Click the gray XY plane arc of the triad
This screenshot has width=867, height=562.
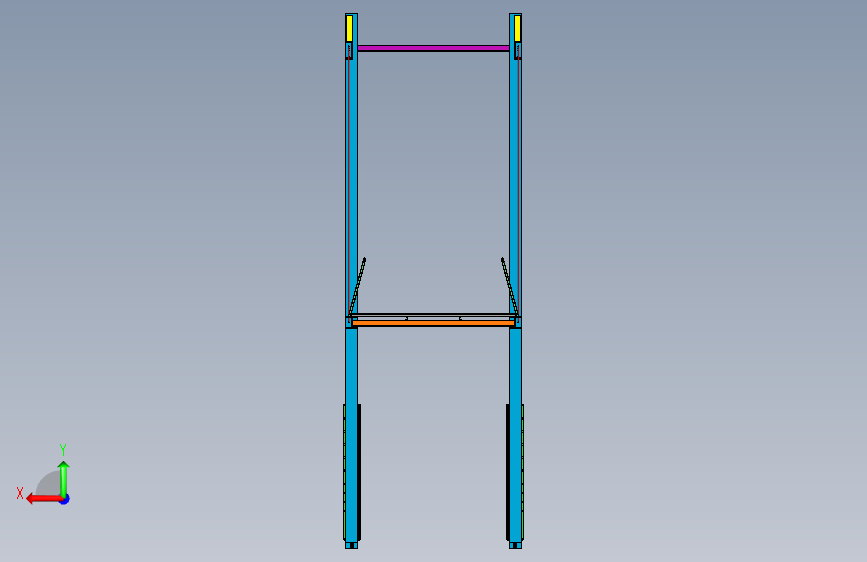click(x=48, y=483)
